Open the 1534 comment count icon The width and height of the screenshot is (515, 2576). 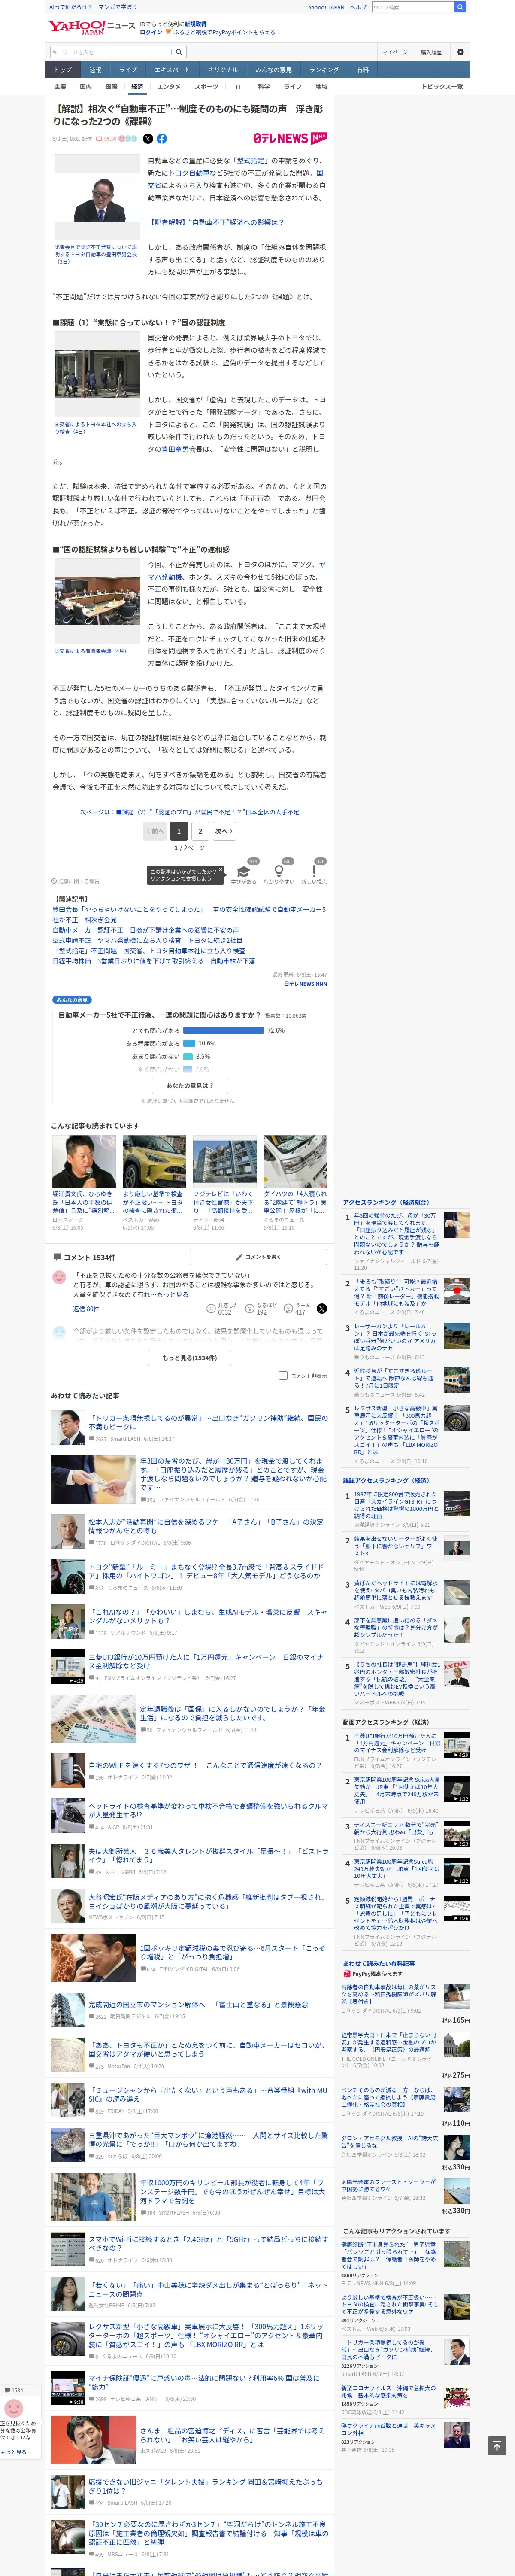point(106,139)
